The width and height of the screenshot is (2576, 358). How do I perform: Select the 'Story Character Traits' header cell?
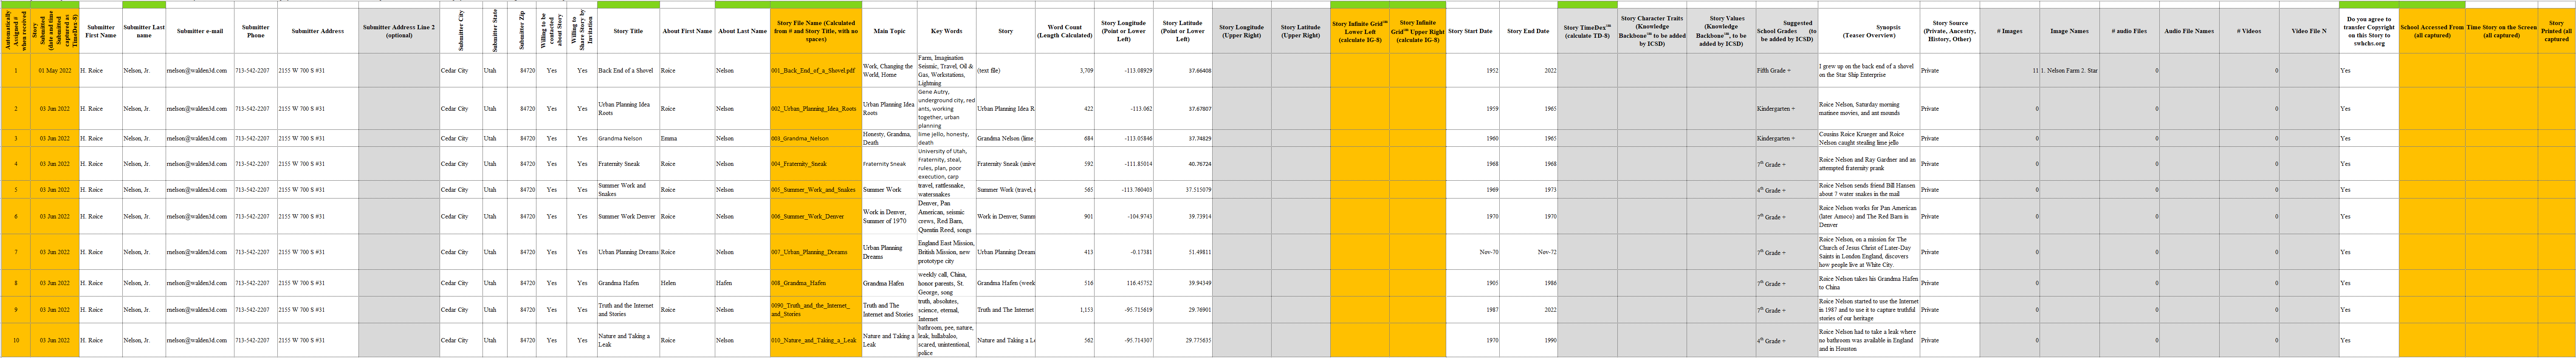[x=1652, y=31]
